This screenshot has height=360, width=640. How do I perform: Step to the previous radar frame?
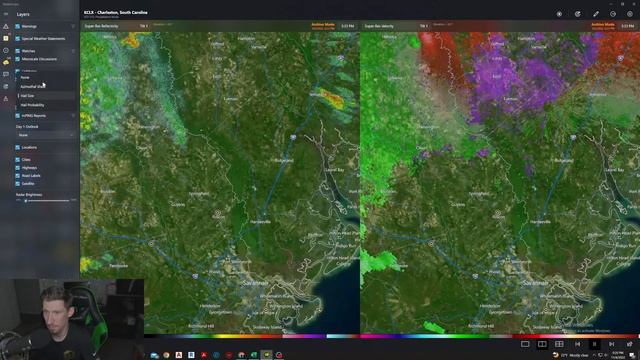coord(578,344)
